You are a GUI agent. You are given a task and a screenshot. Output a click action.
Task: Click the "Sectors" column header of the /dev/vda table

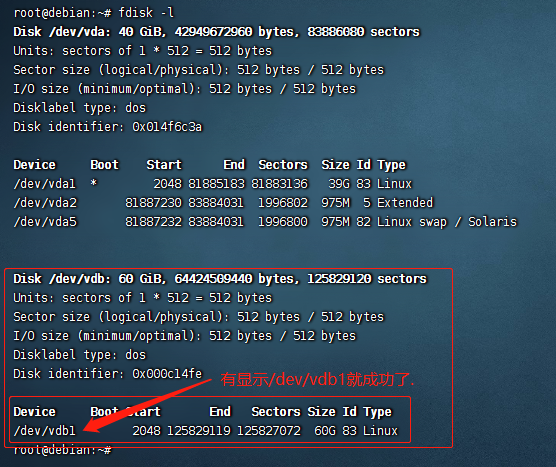[283, 165]
